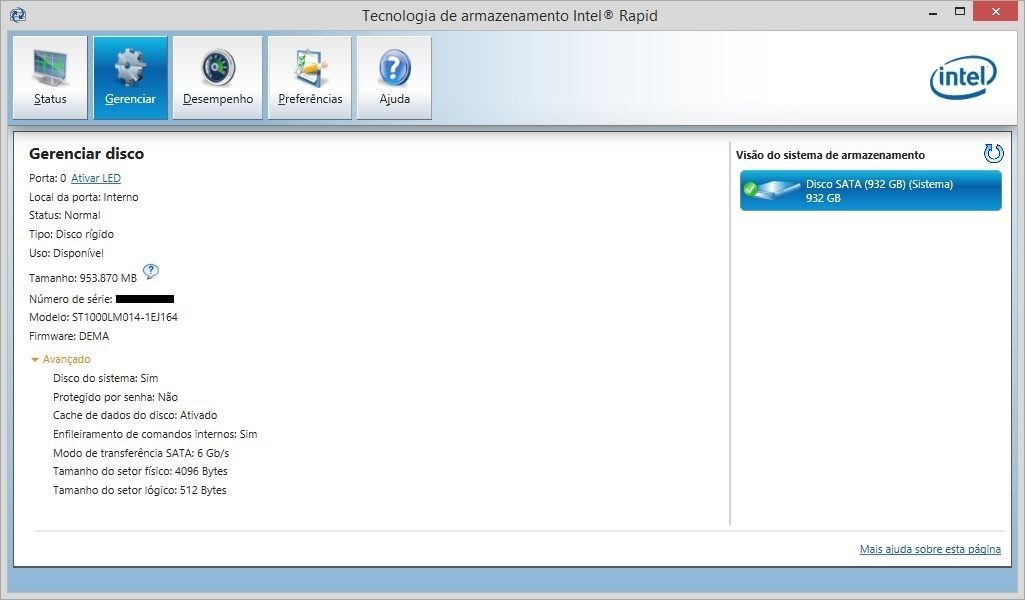
Task: Click Tamanho do setor lógico: 512 Bytes
Action: (x=140, y=491)
